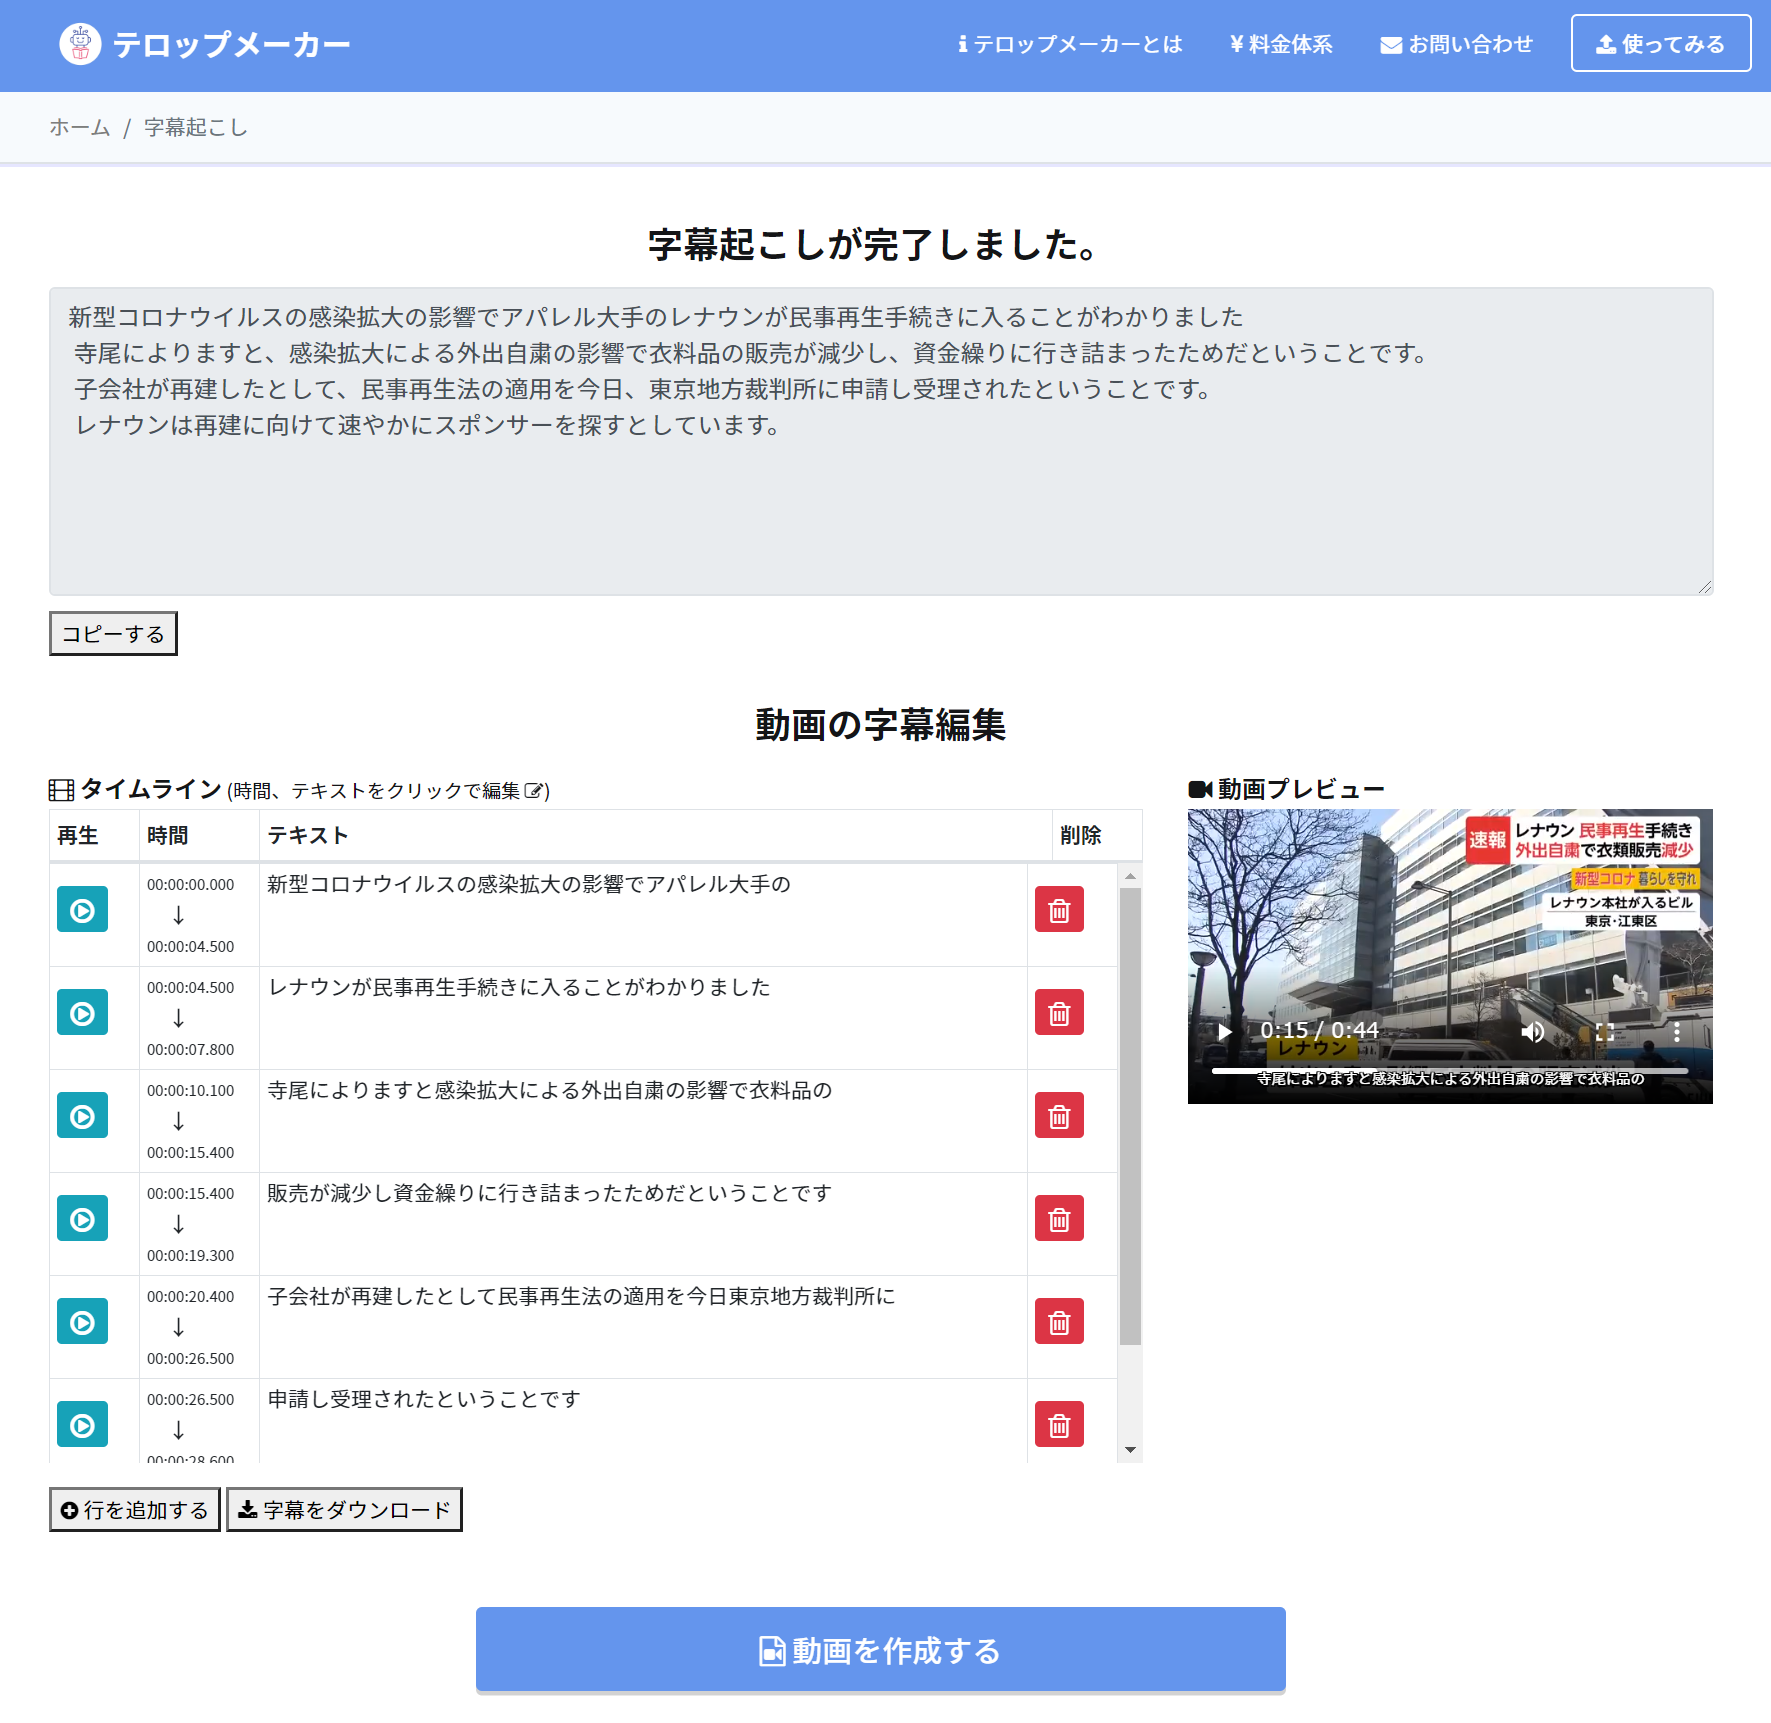The image size is (1771, 1723).
Task: Edit end time 00:00:19.300
Action: pyautogui.click(x=191, y=1256)
